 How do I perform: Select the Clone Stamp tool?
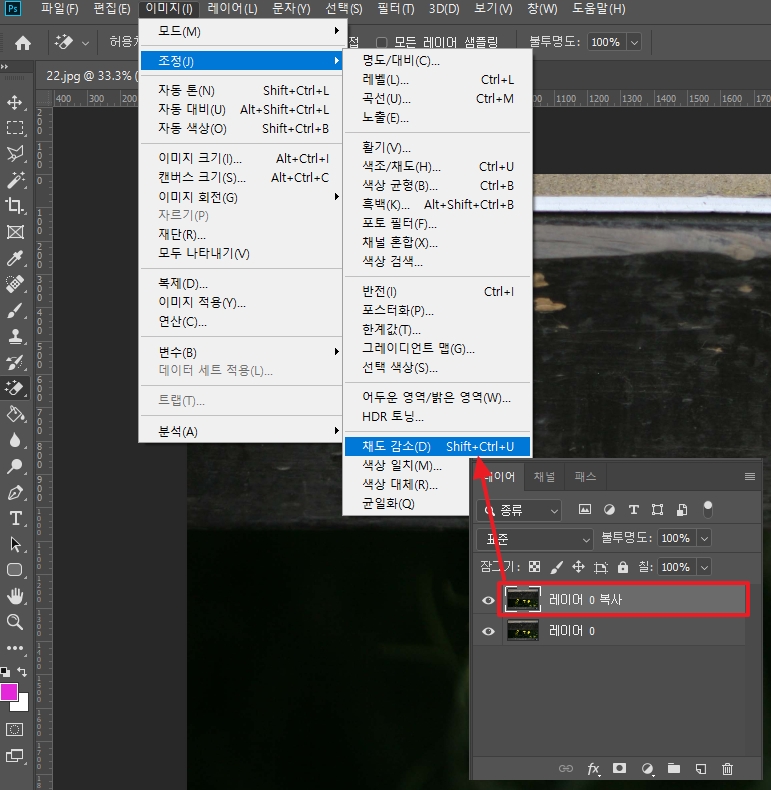[x=15, y=336]
